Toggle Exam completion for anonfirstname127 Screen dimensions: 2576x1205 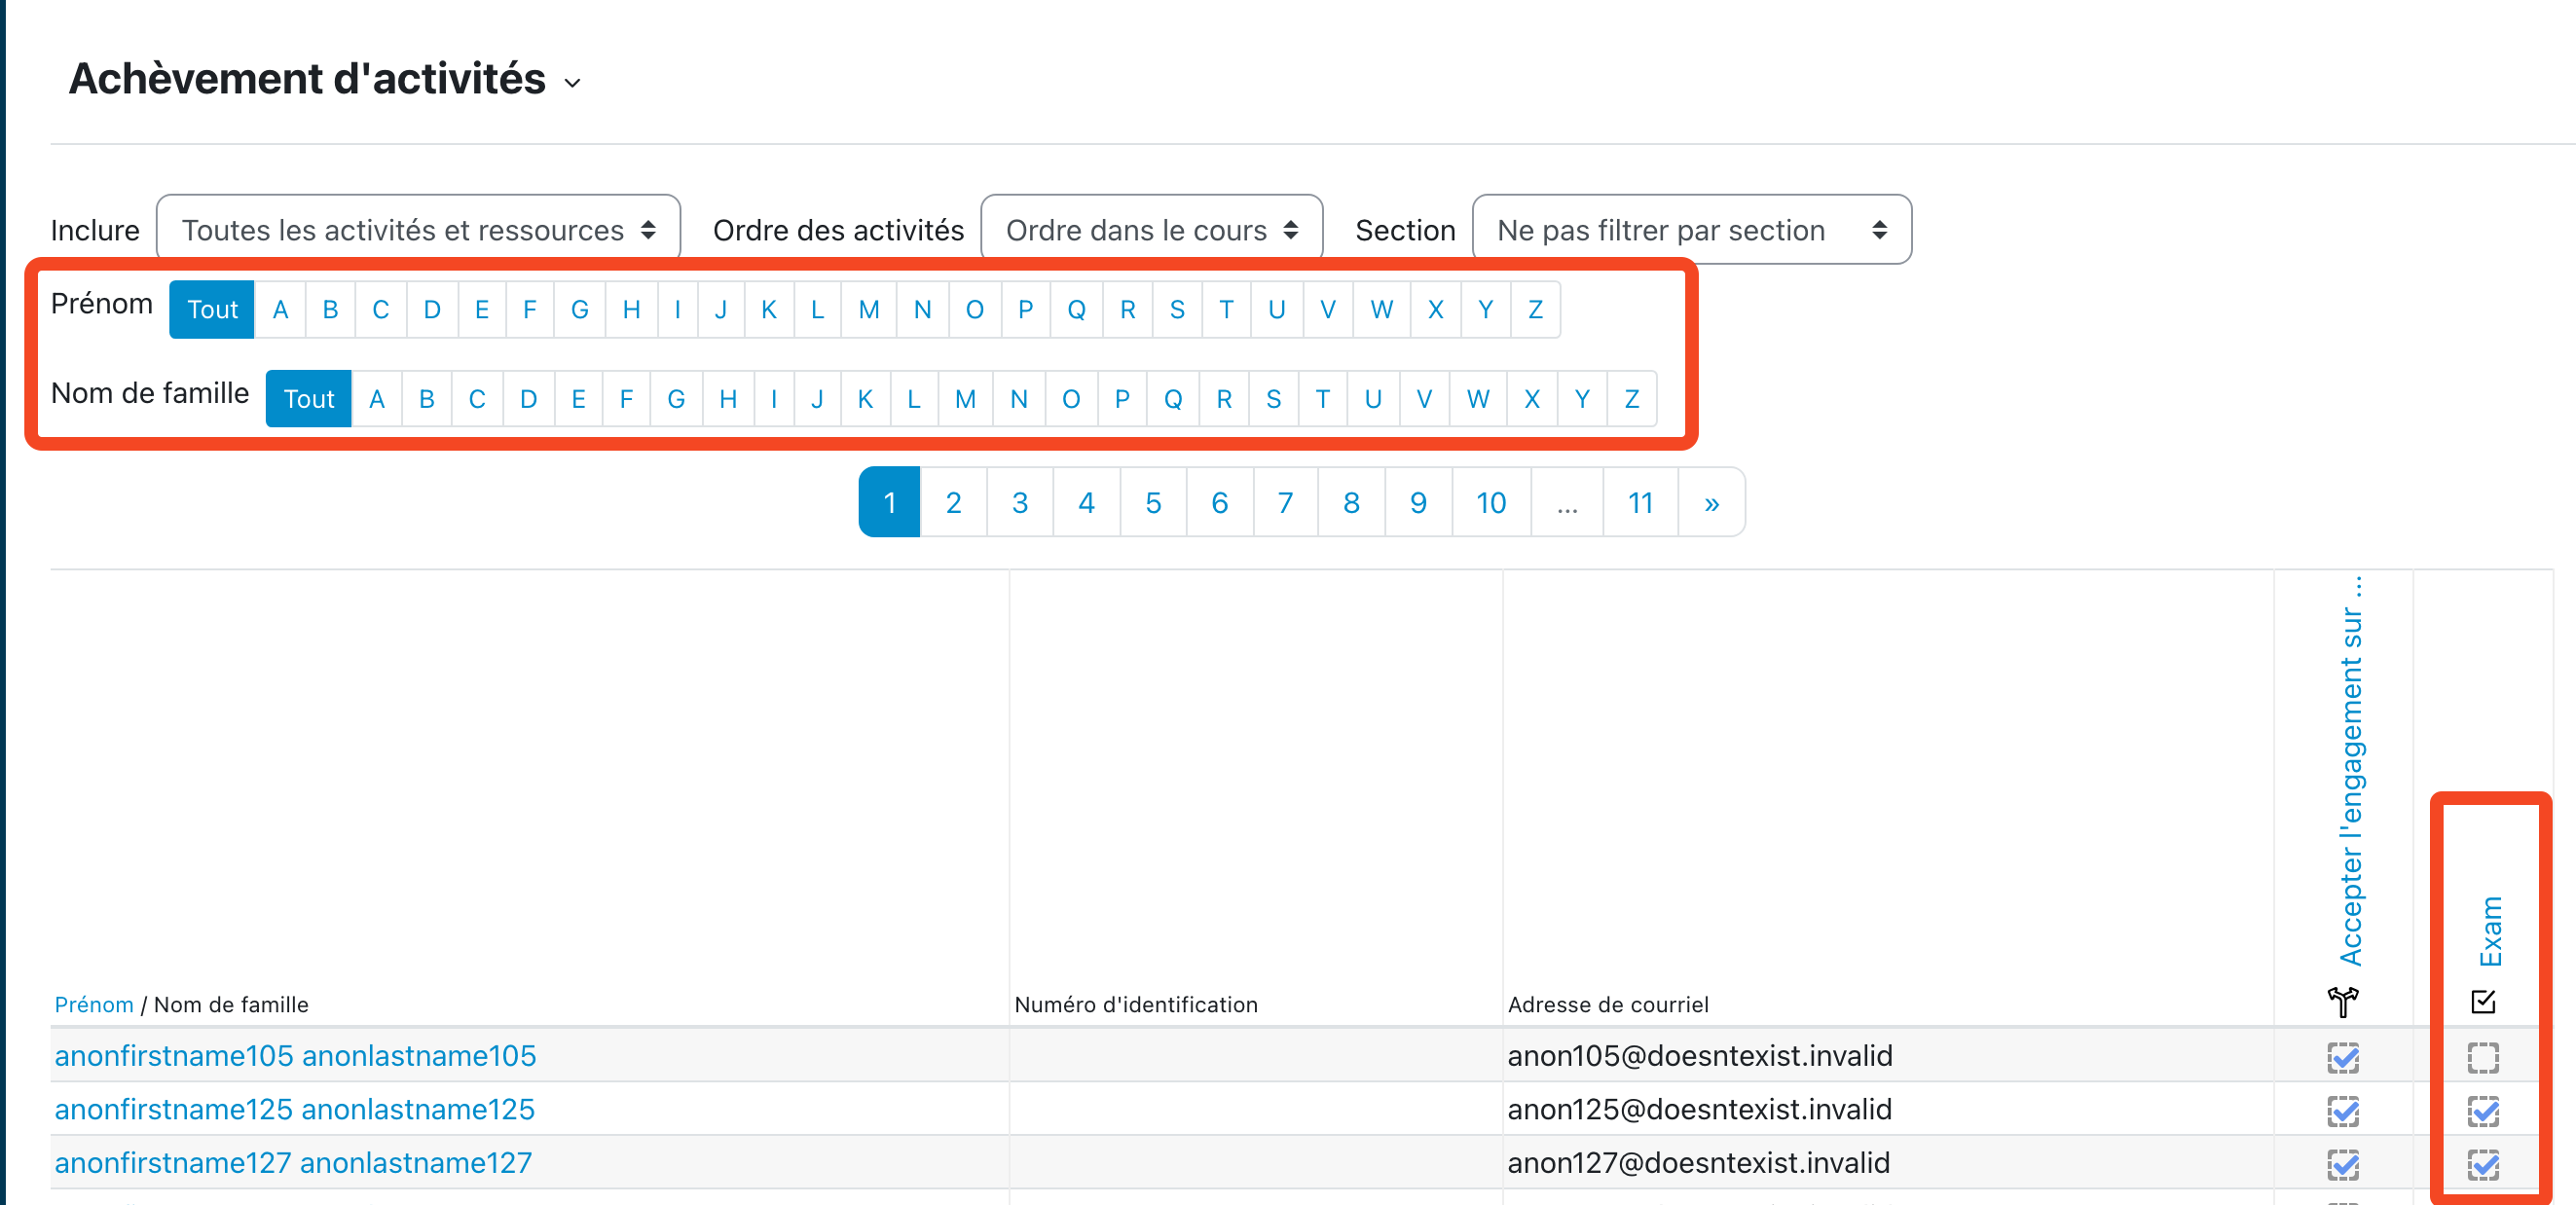pos(2483,1164)
